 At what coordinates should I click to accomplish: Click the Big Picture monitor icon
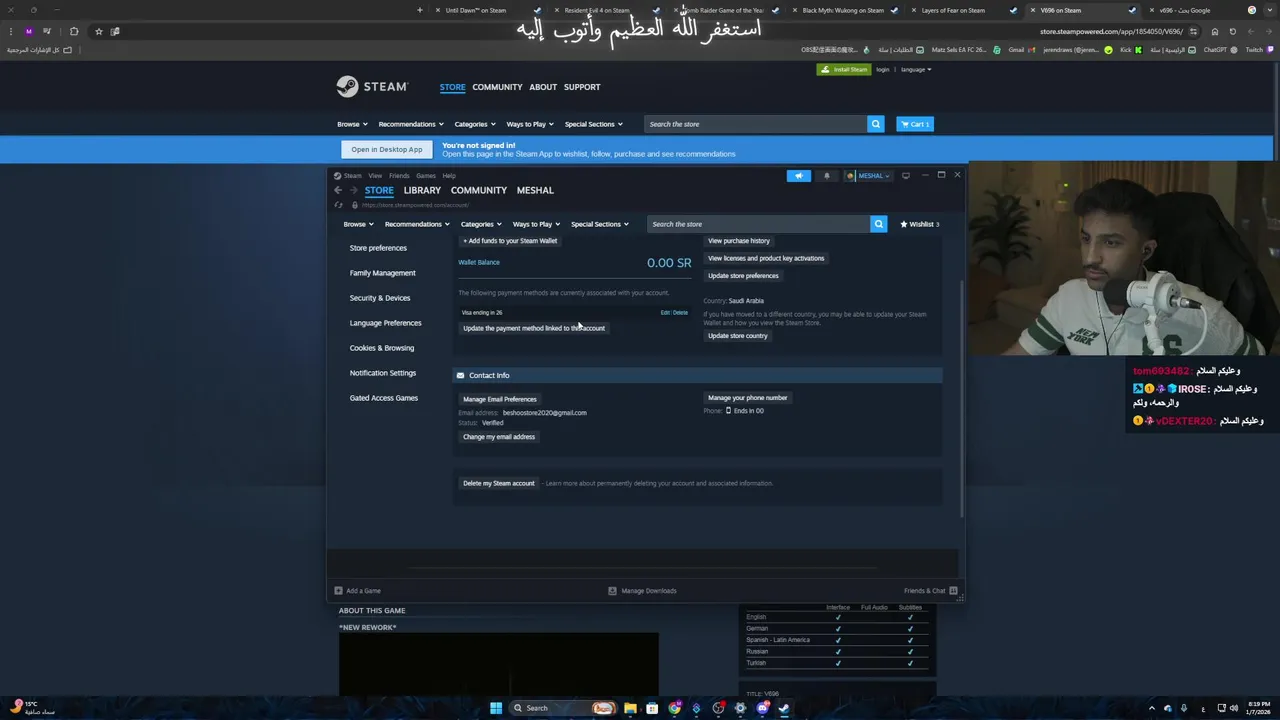[x=906, y=176]
